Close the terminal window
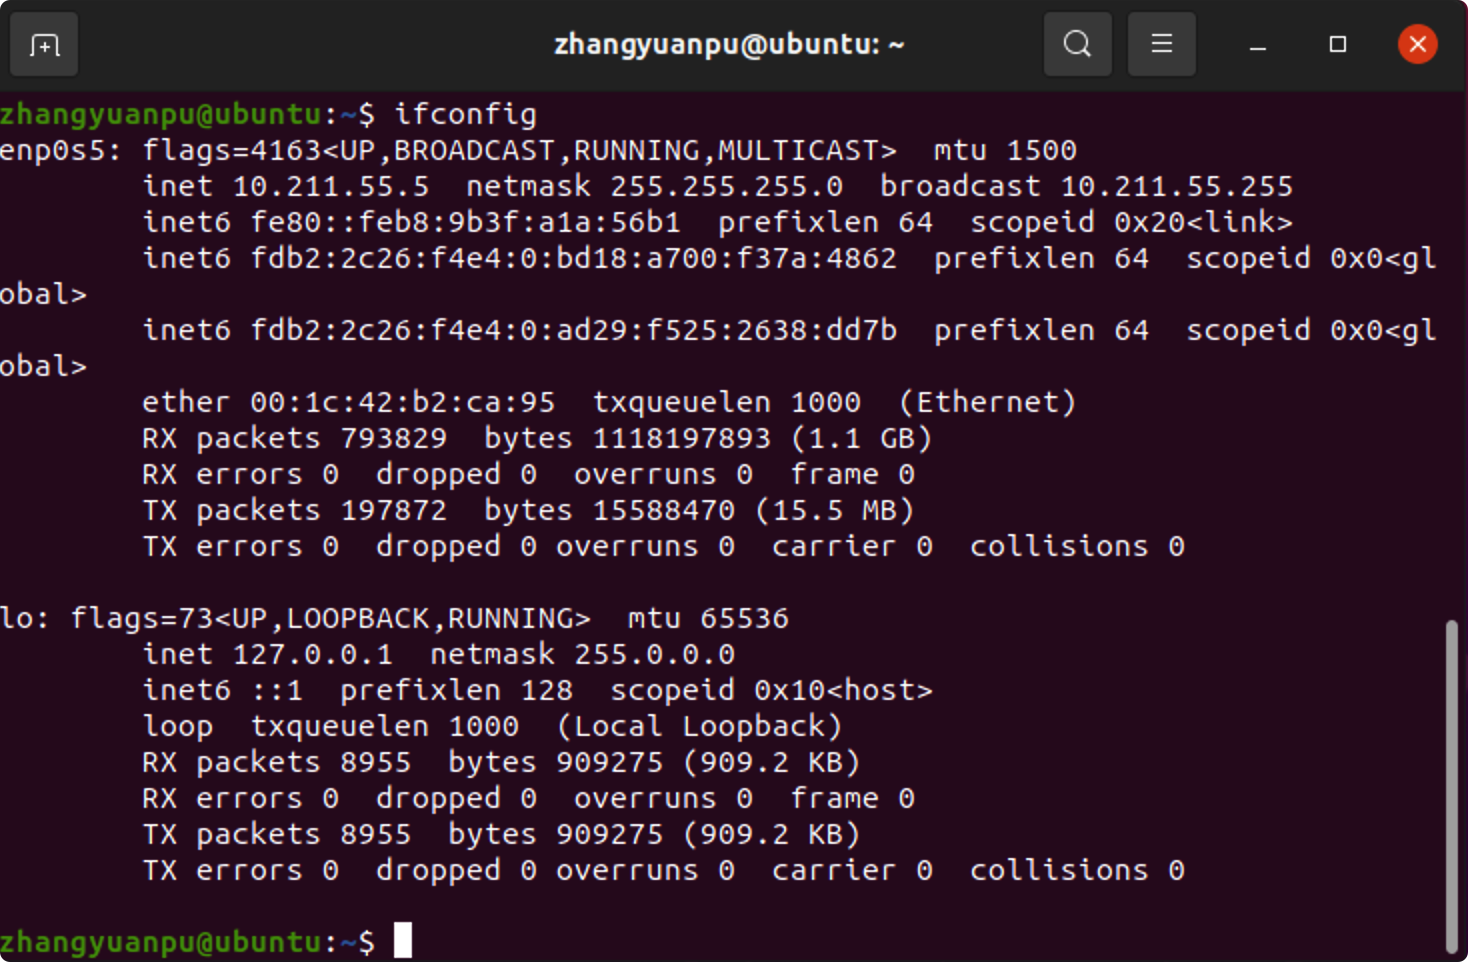Viewport: 1468px width, 962px height. (1417, 44)
